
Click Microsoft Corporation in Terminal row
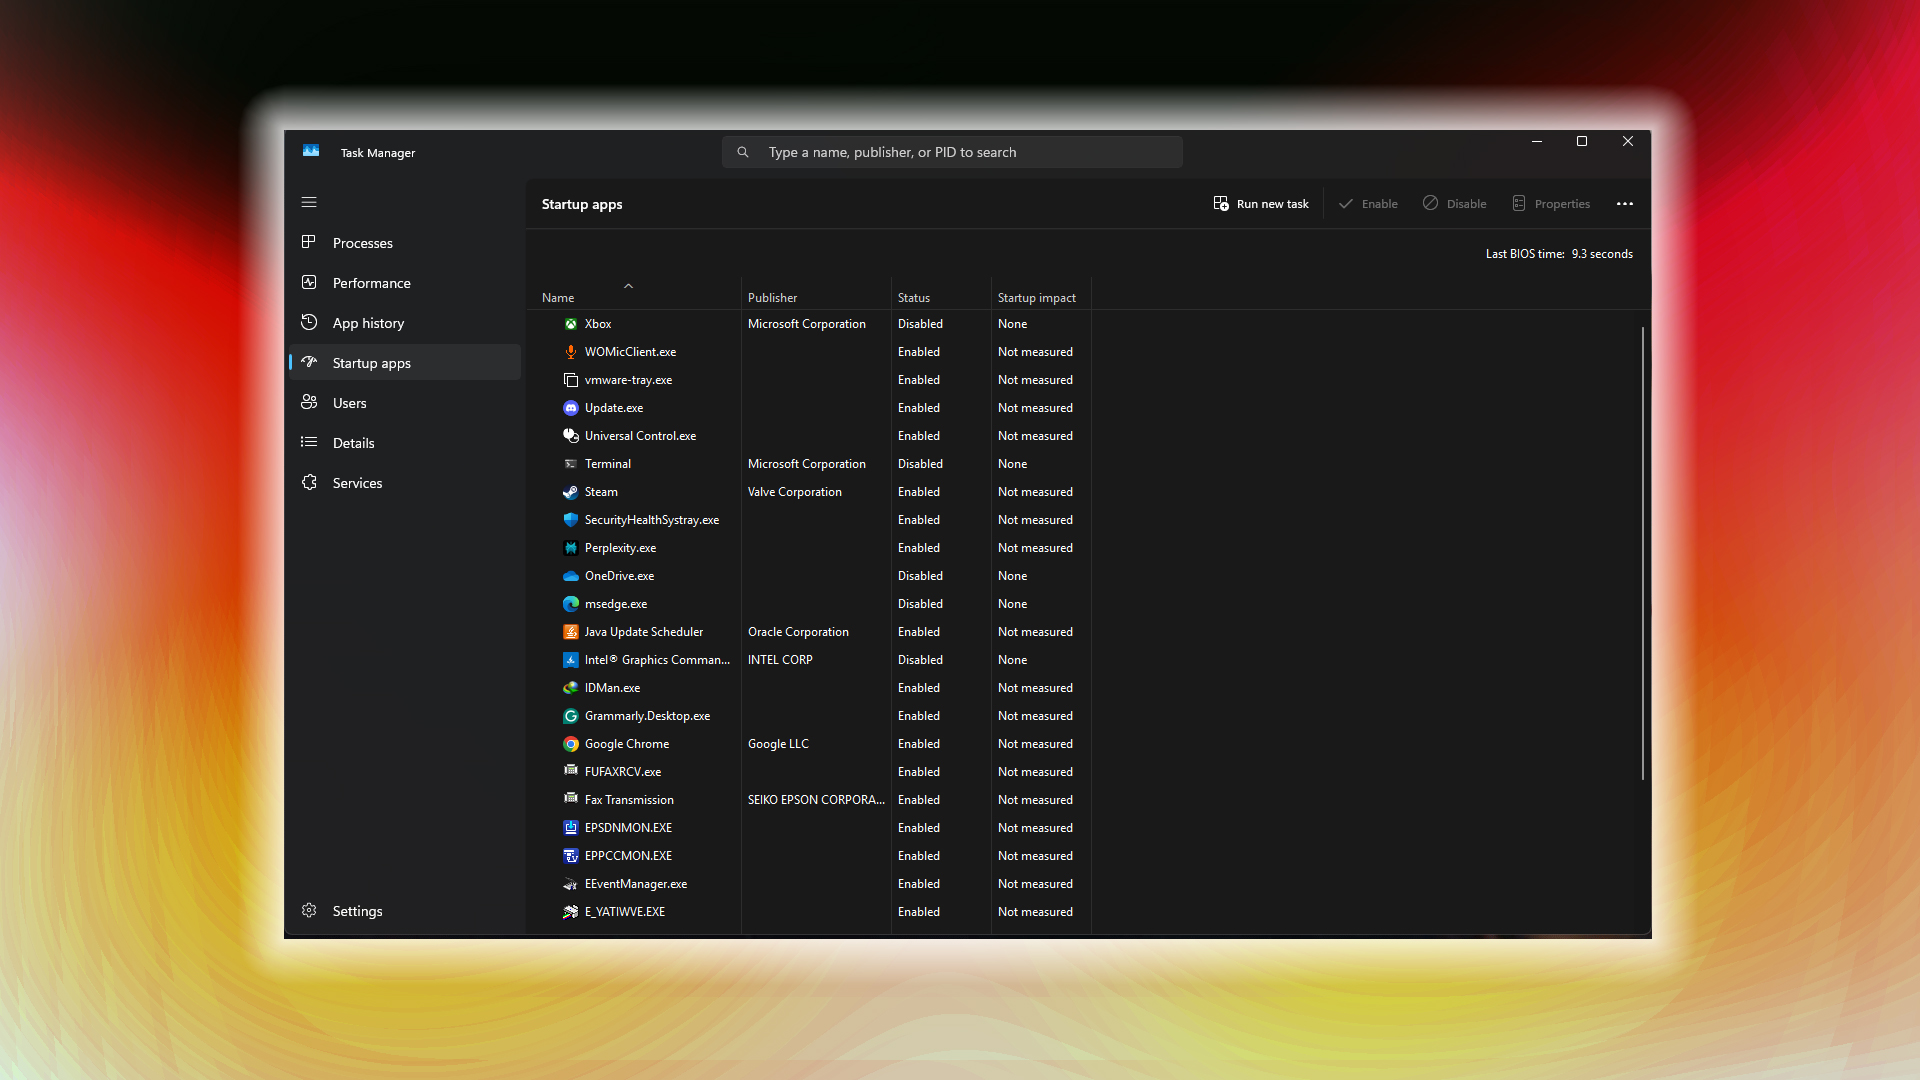click(807, 464)
